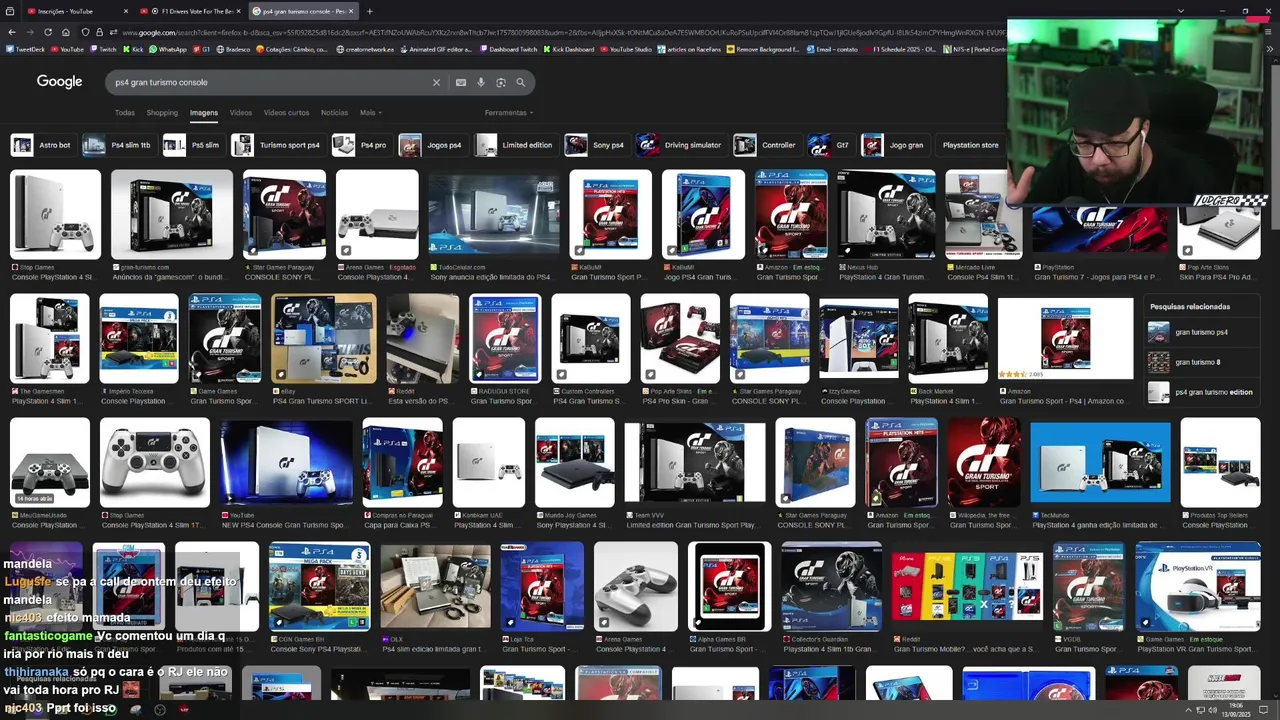Open the articles on RaceFans bookmark

click(x=690, y=49)
